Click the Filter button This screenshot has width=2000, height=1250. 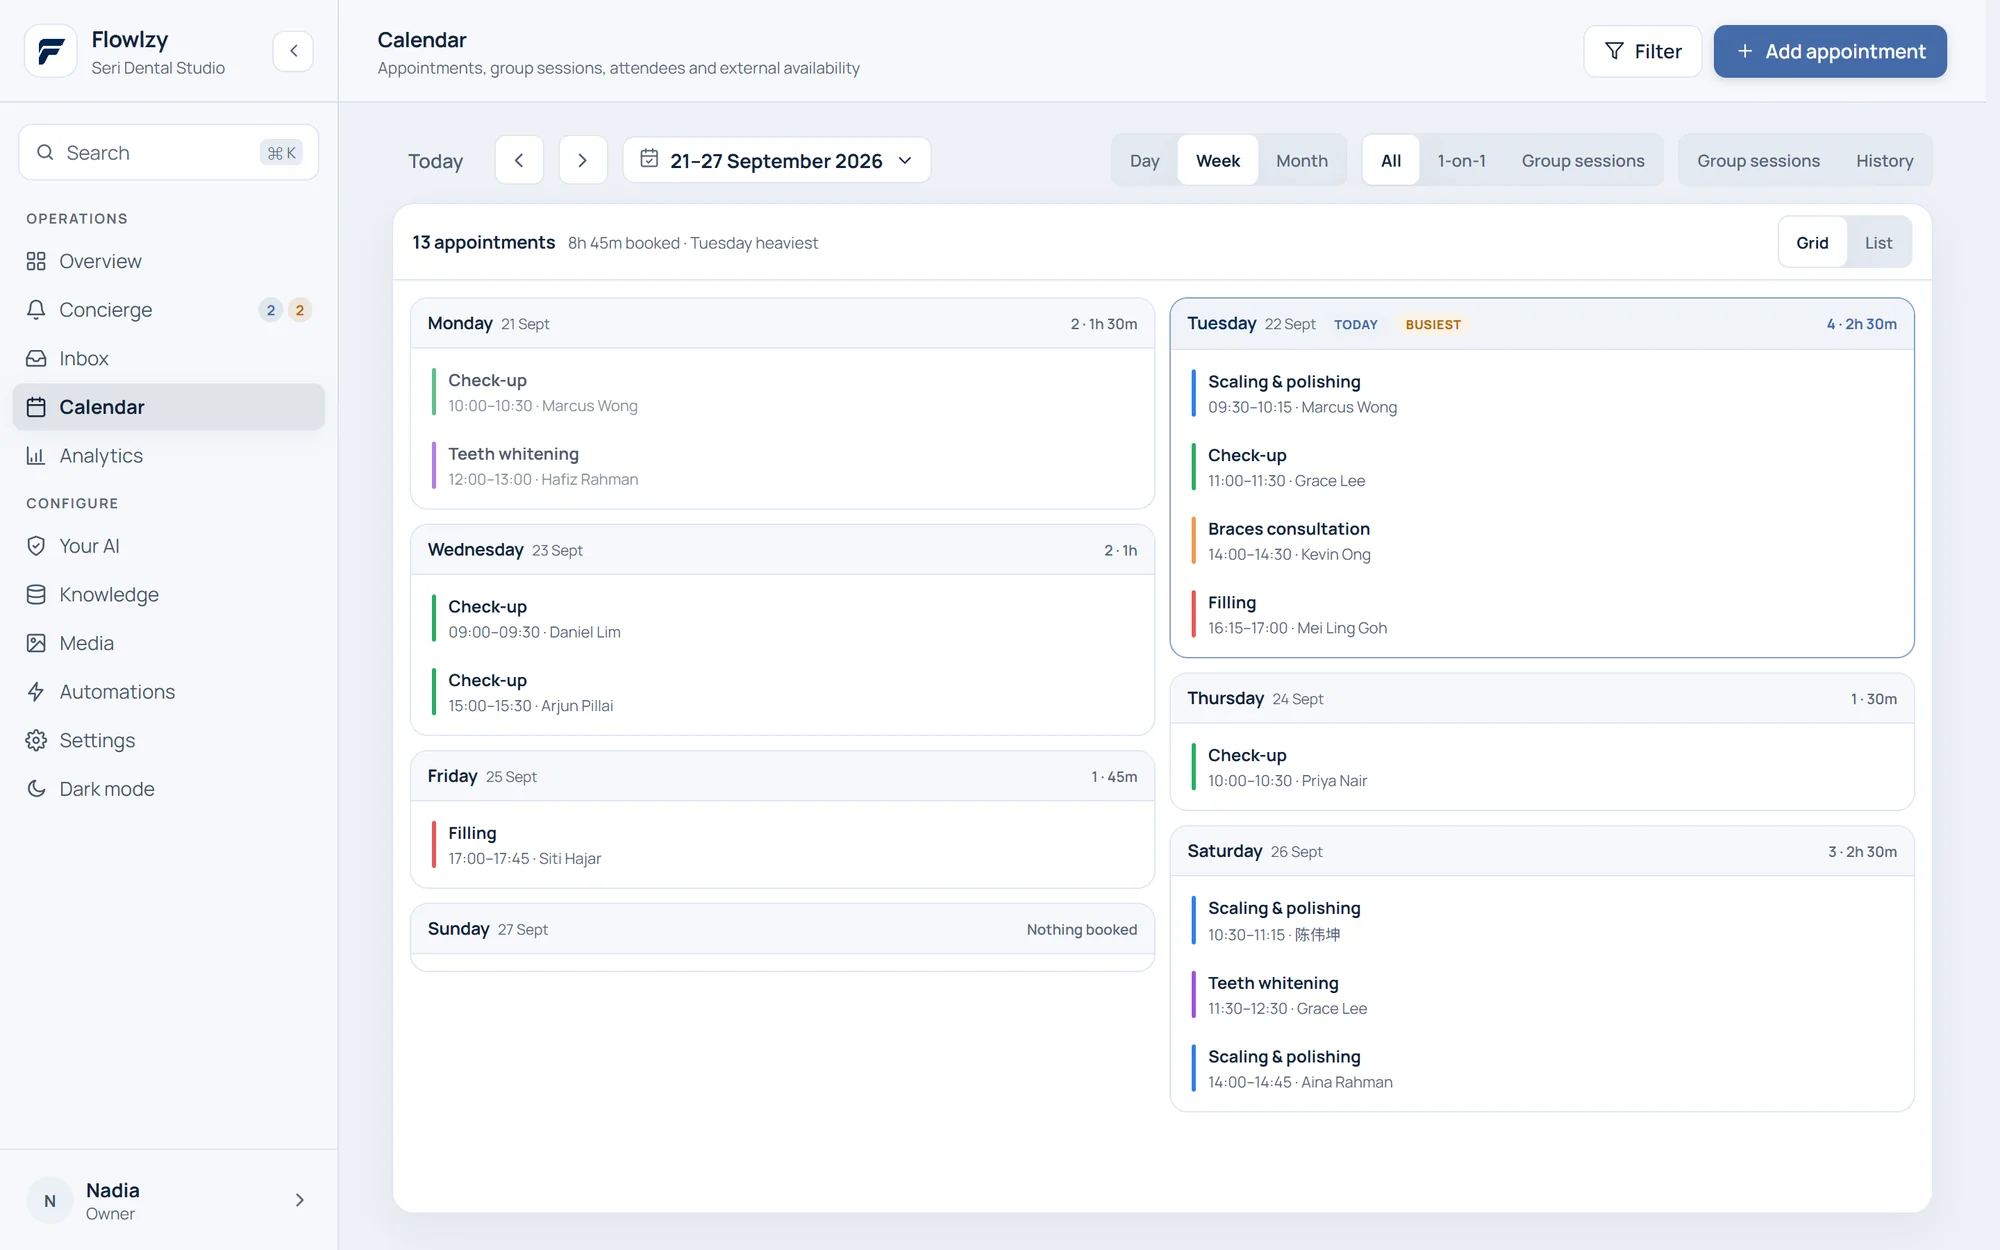coord(1643,51)
